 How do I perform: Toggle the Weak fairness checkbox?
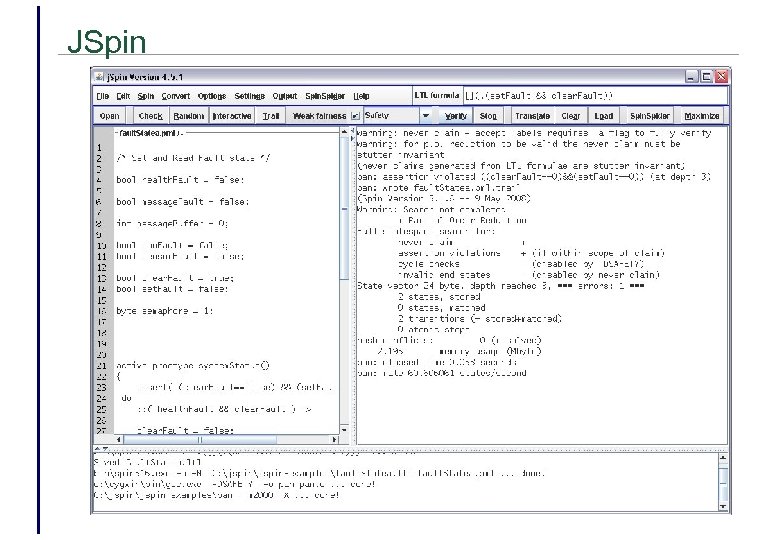click(x=355, y=116)
